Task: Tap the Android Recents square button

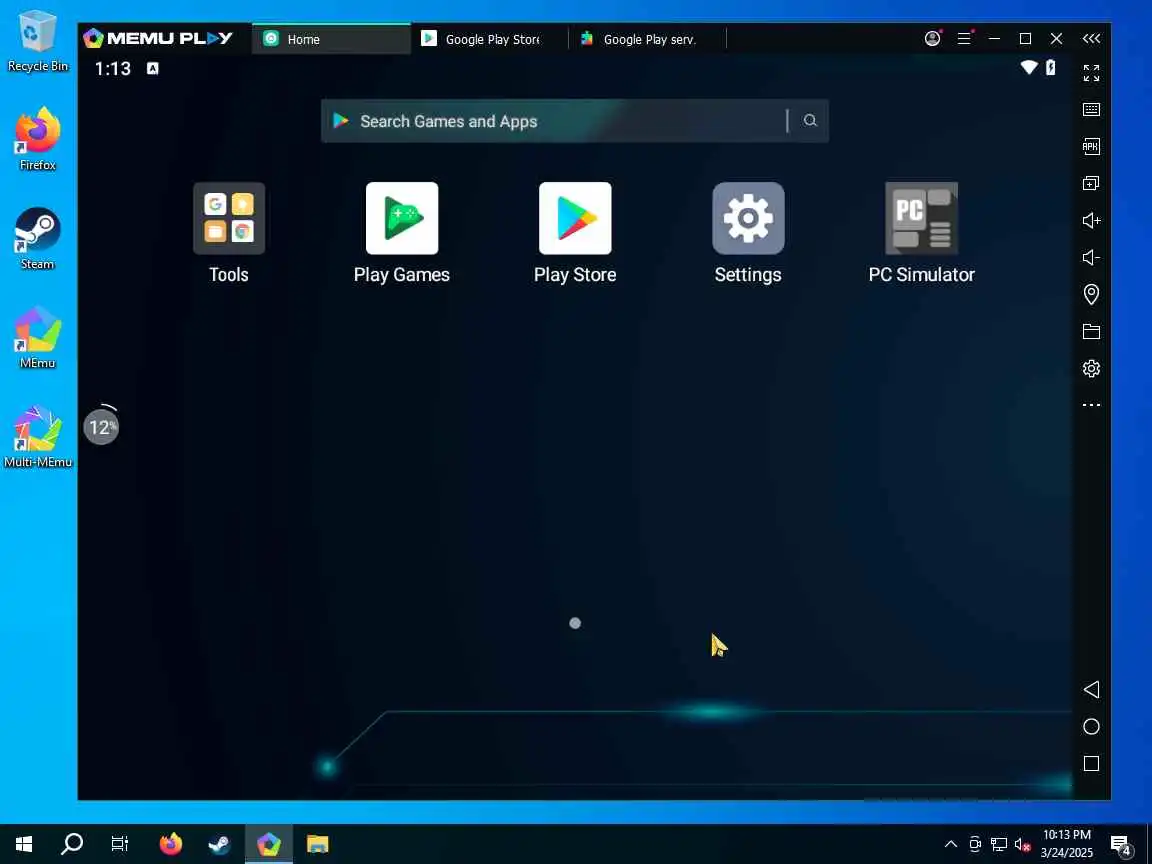Action: tap(1091, 763)
